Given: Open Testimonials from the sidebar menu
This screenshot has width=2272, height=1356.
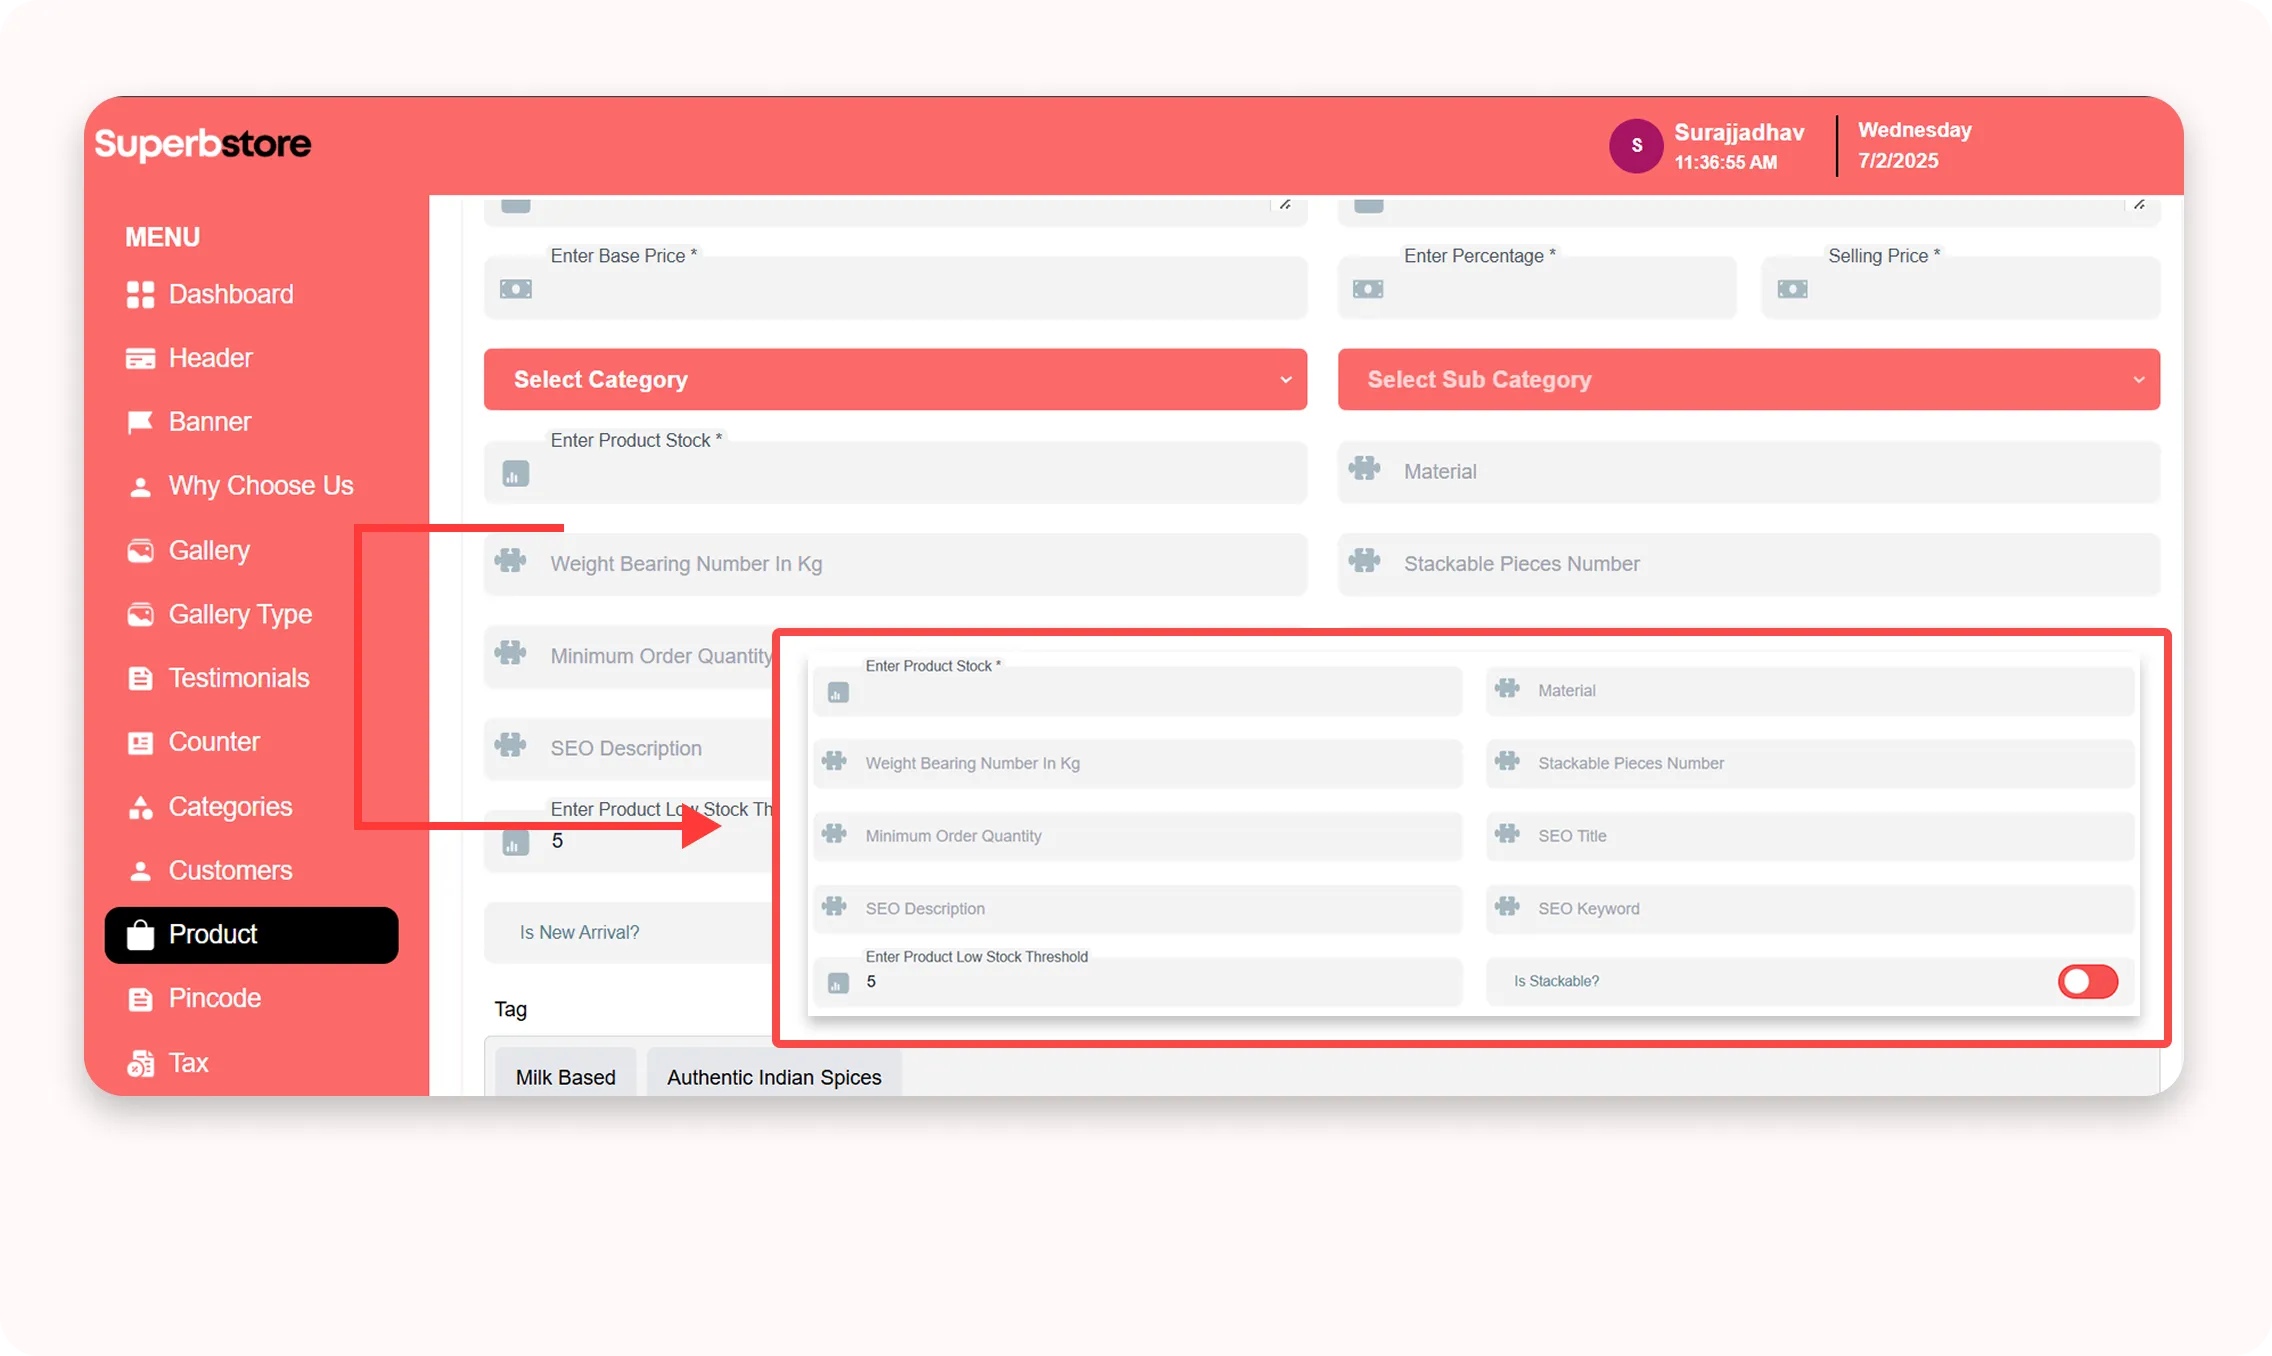Looking at the screenshot, I should 238,678.
